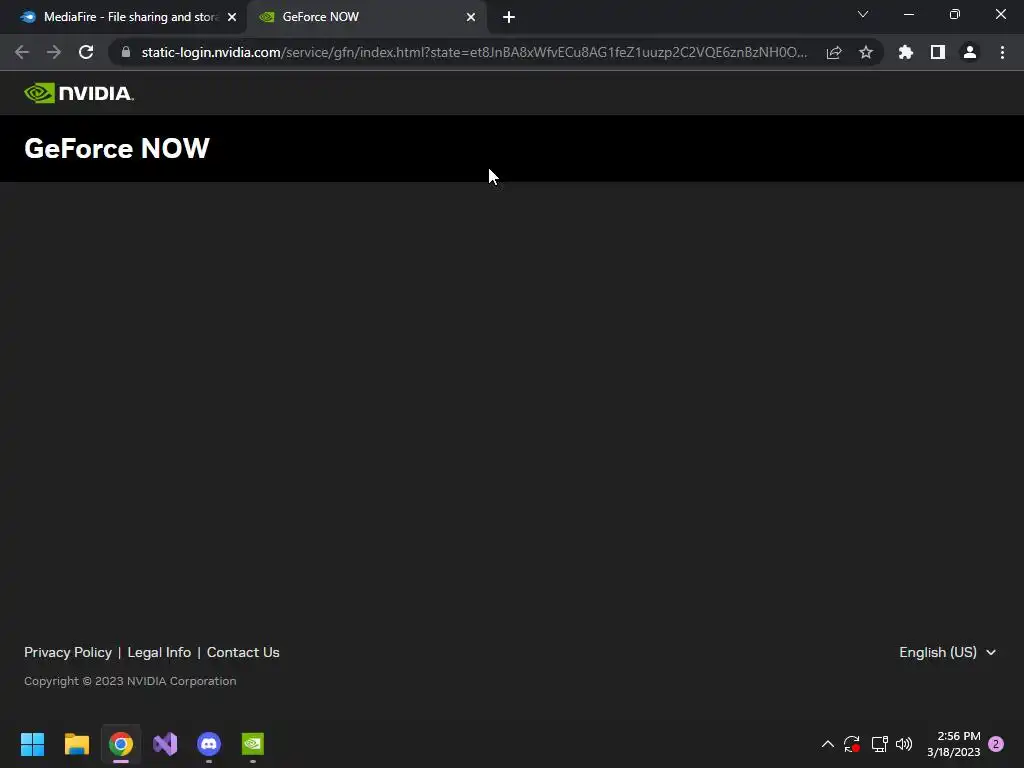
Task: Show hidden system tray icons
Action: click(x=827, y=744)
